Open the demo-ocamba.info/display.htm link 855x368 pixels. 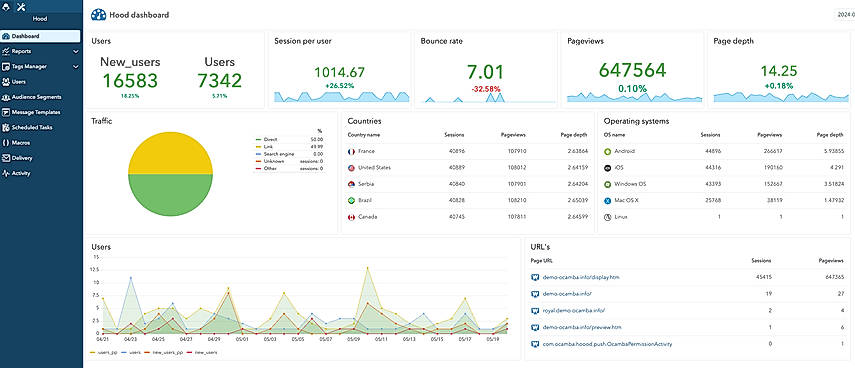click(581, 277)
